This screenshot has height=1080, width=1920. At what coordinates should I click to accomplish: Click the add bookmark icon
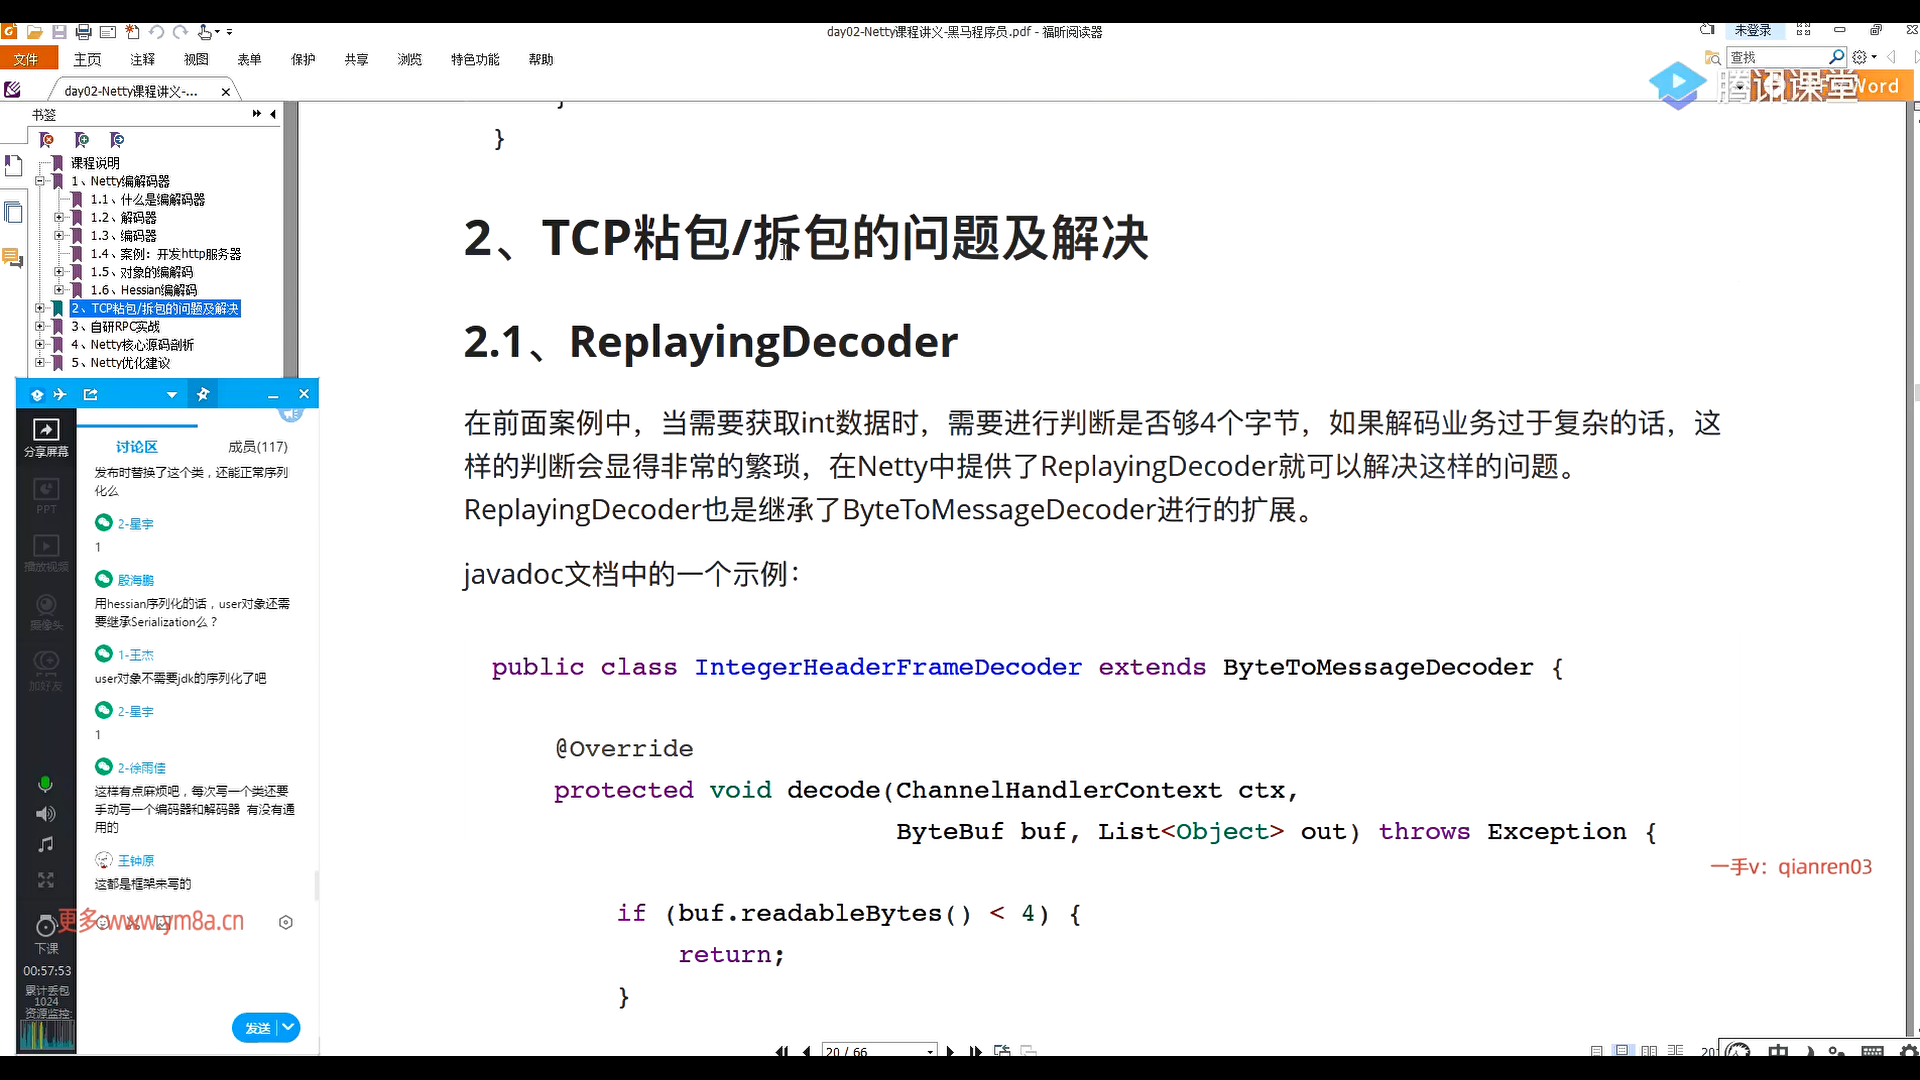click(x=82, y=140)
